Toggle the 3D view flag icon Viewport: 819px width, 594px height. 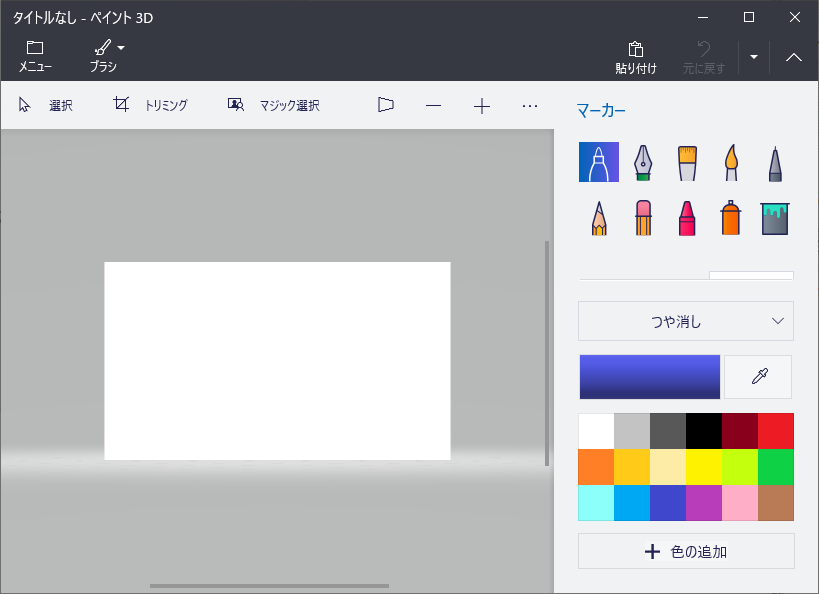[385, 105]
